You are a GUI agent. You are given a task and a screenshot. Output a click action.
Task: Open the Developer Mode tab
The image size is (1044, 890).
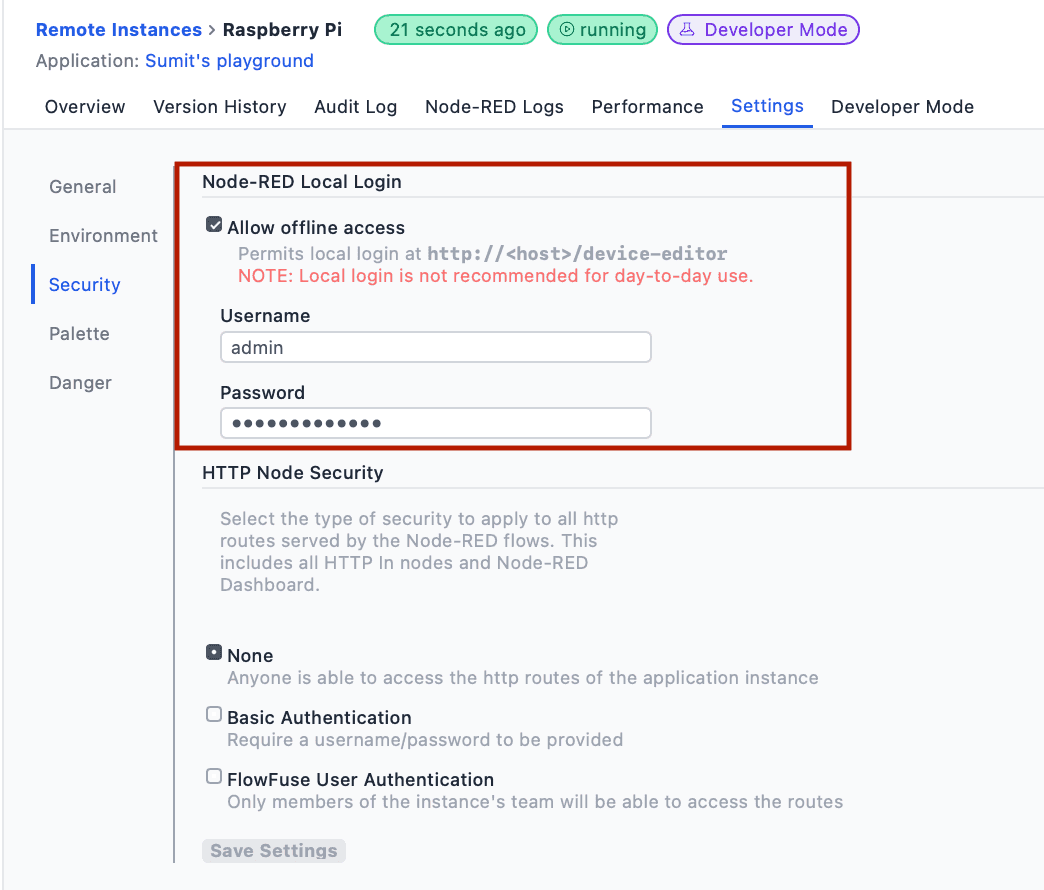[901, 107]
